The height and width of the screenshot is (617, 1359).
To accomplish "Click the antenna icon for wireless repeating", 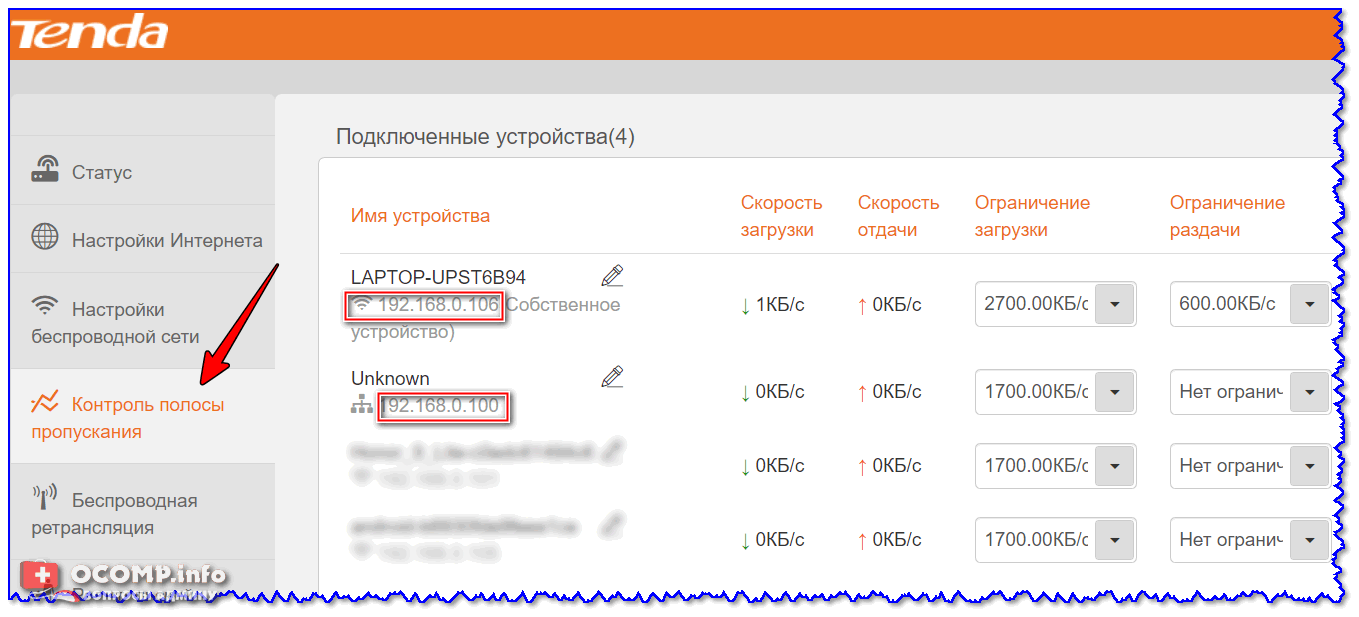I will (46, 498).
